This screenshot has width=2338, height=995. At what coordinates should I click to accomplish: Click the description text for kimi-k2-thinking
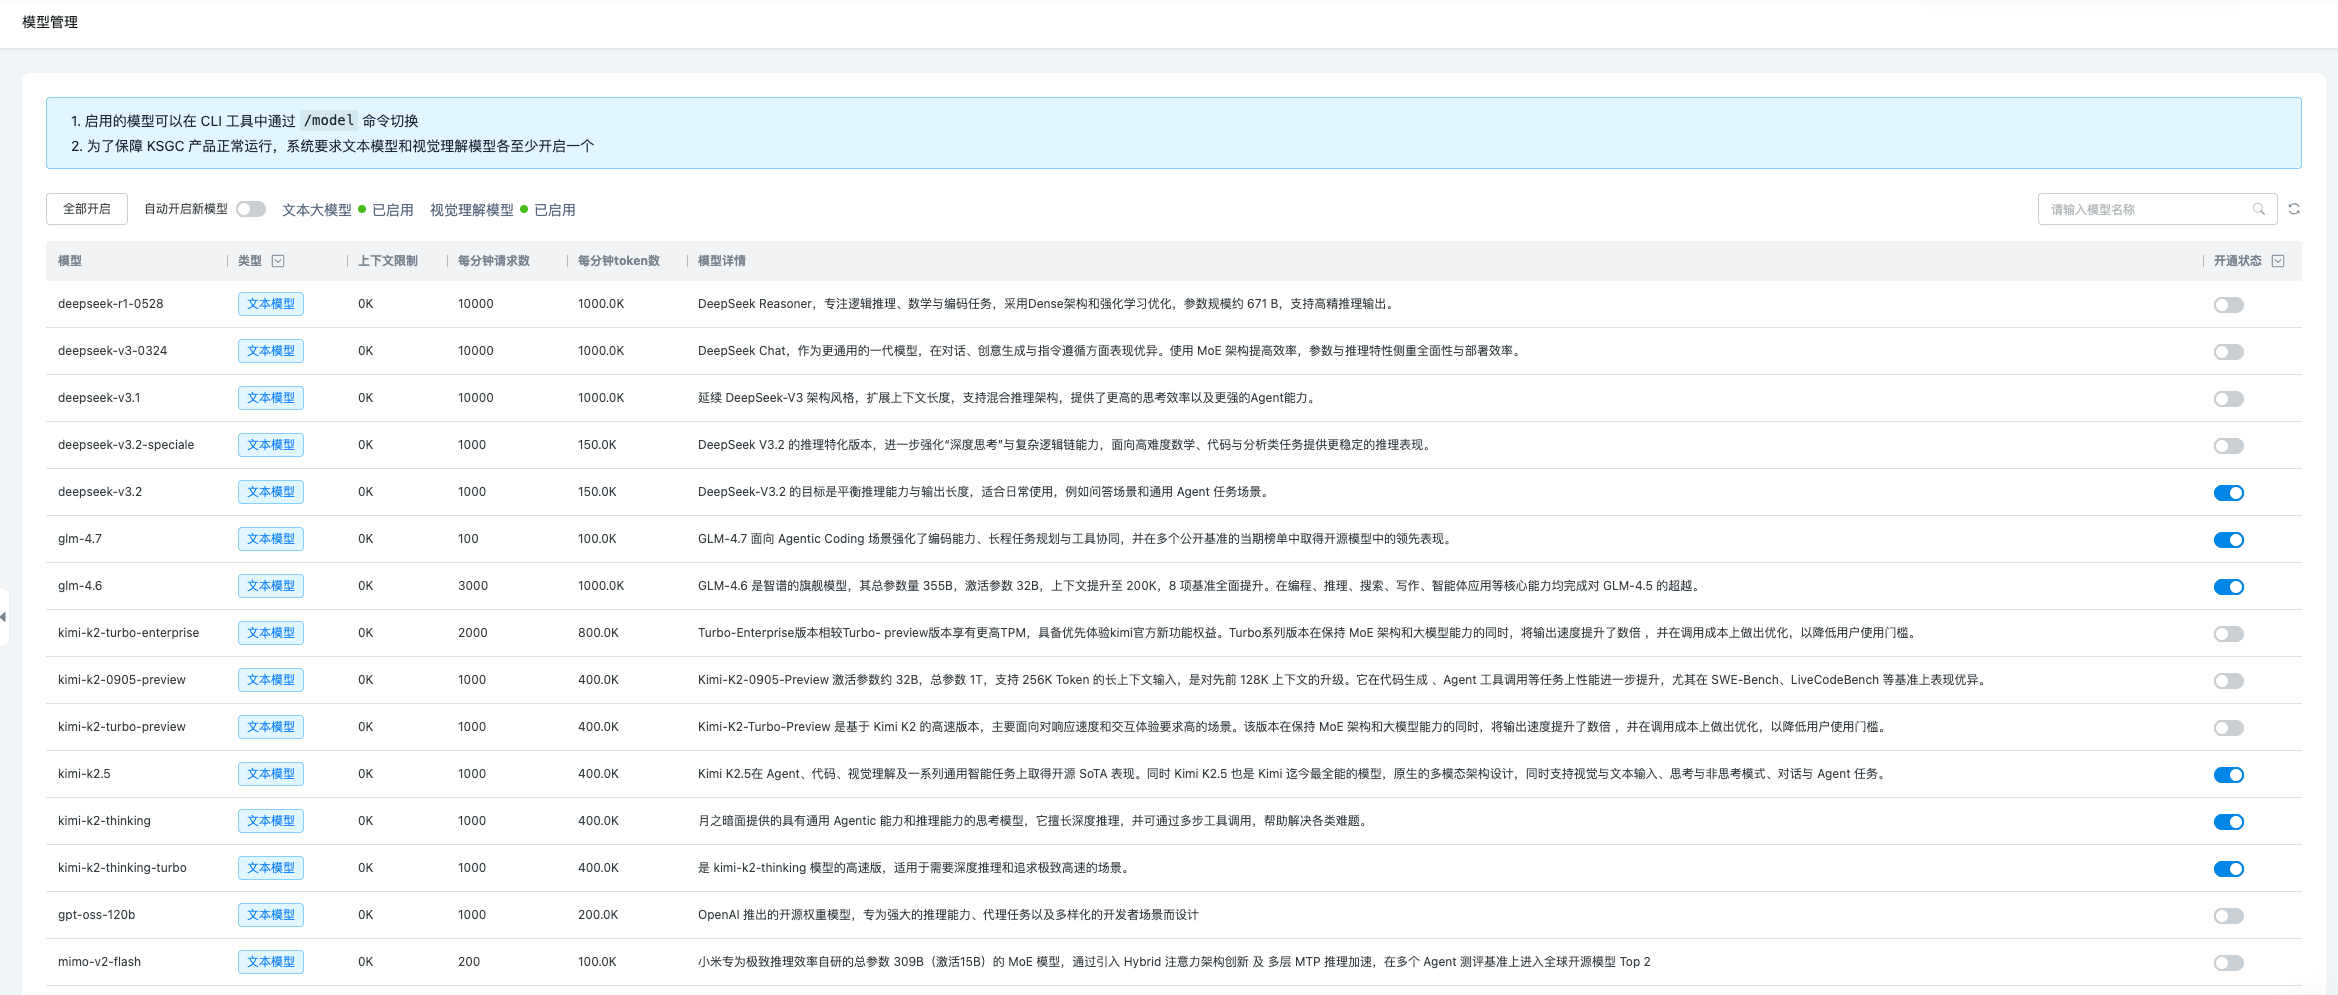1033,821
